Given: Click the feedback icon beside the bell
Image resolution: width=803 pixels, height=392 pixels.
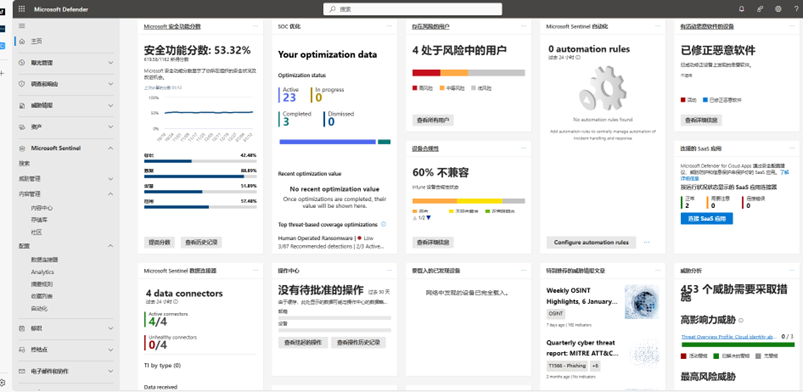Looking at the screenshot, I should click(x=760, y=9).
